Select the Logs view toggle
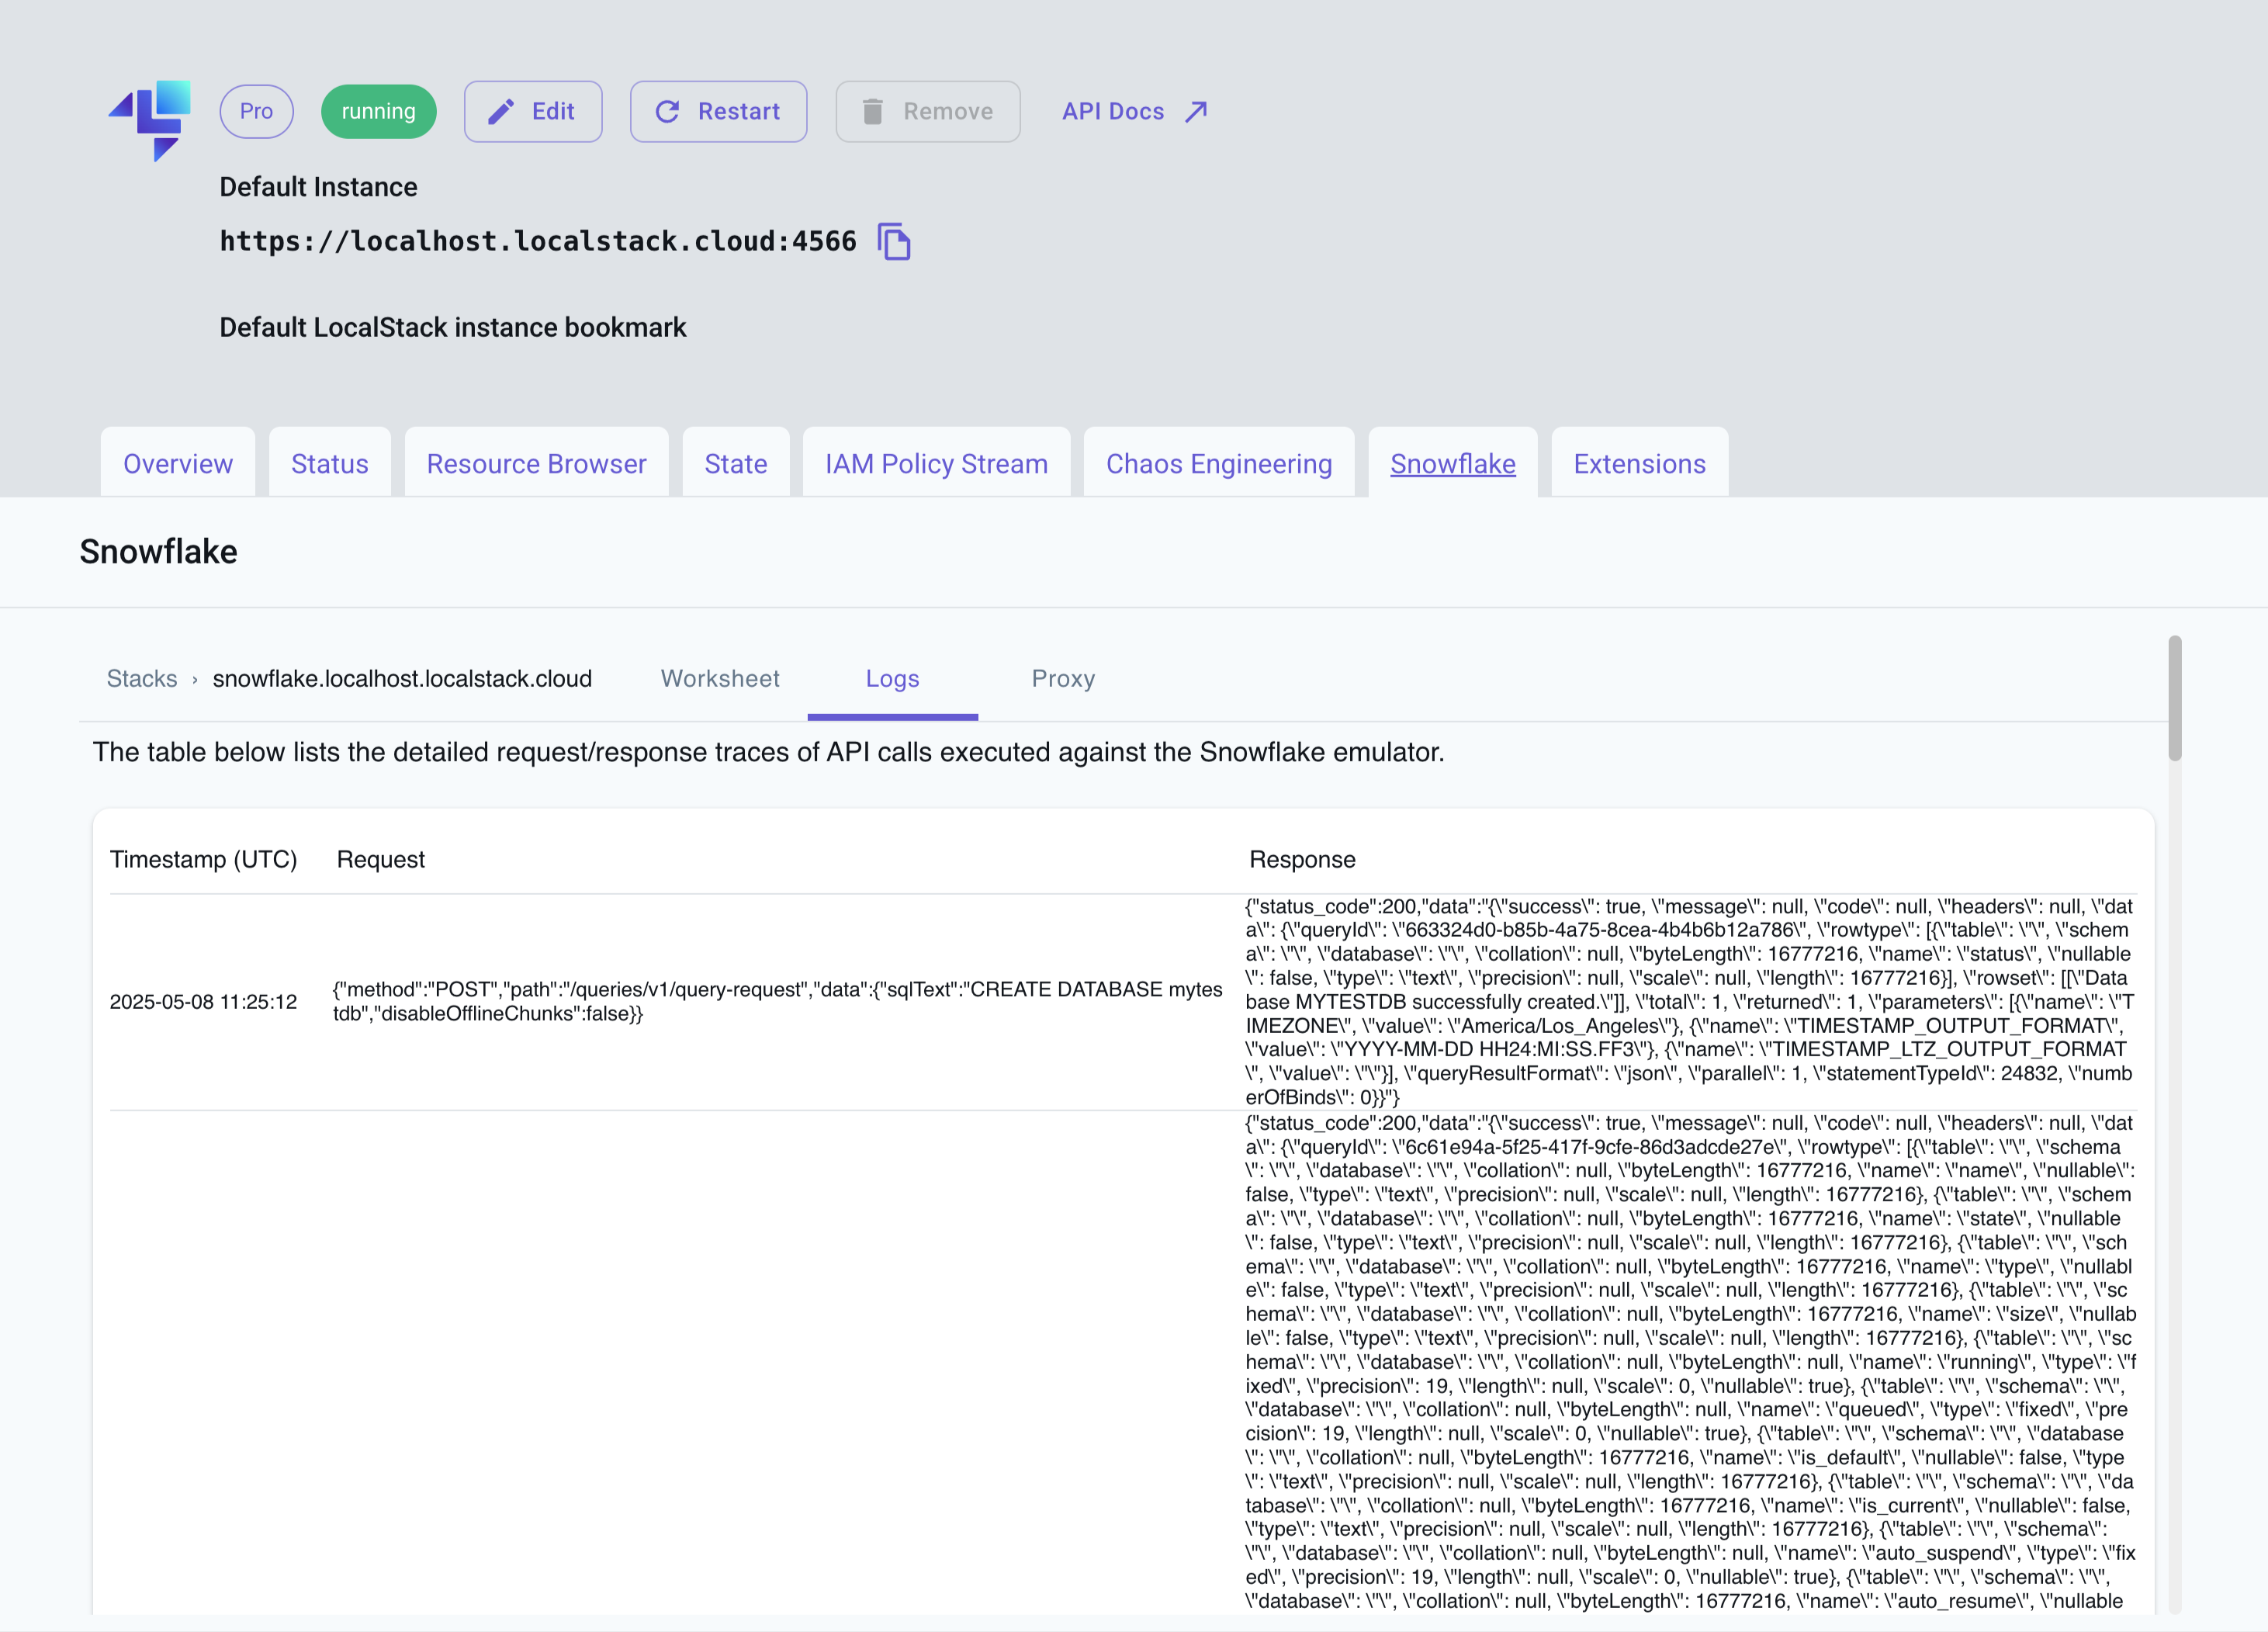Screen dimensions: 2268x1632 (892, 678)
